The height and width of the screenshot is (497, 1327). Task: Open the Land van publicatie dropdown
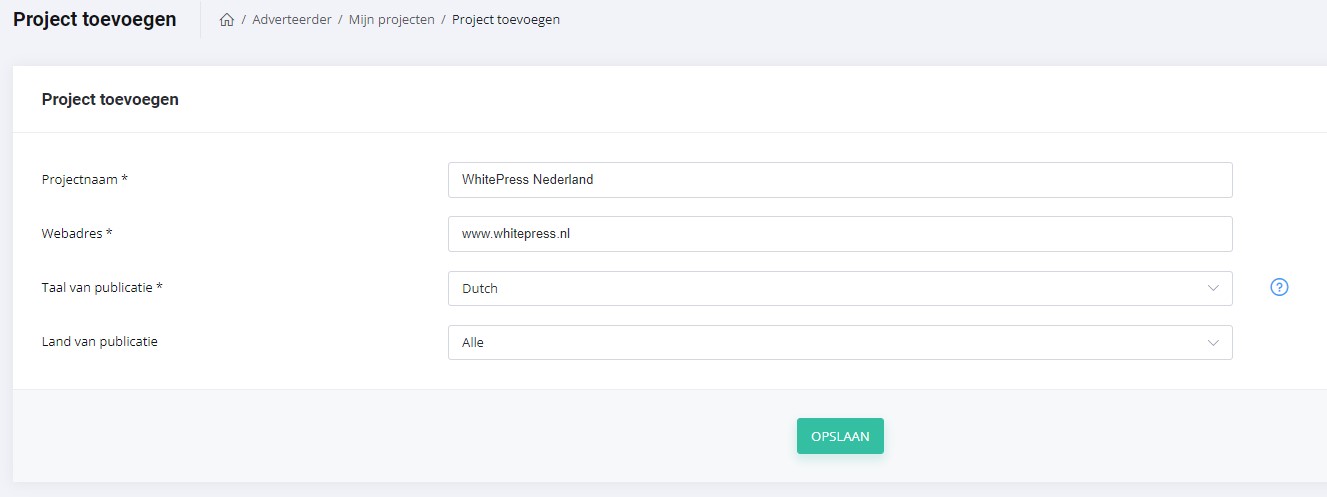coord(840,342)
